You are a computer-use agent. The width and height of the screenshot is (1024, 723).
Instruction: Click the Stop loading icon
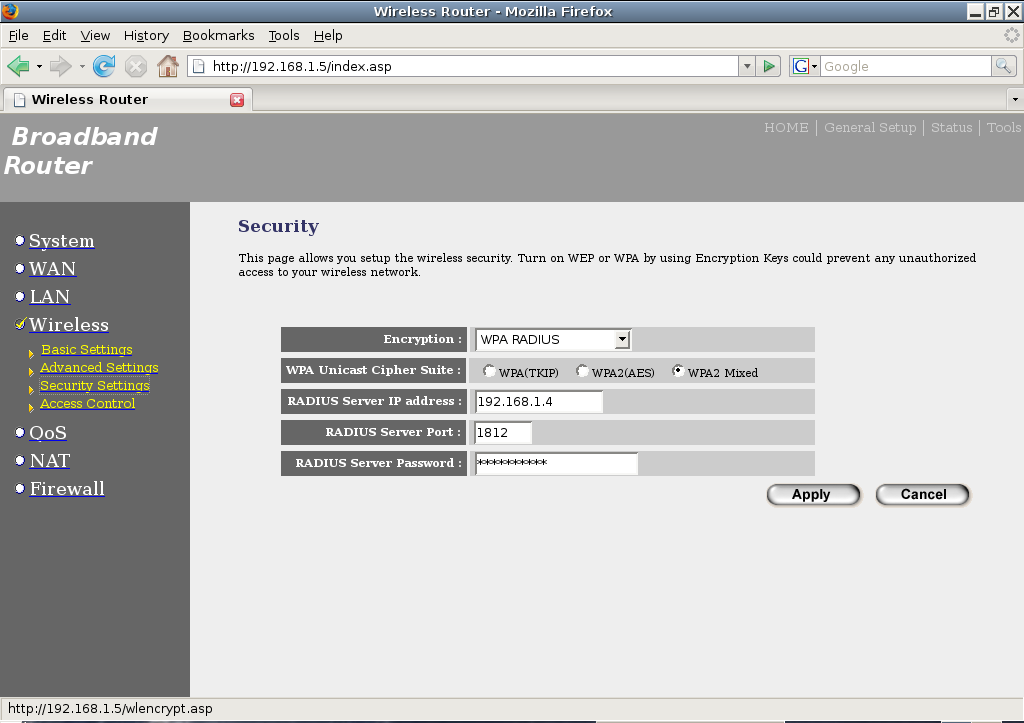[136, 66]
